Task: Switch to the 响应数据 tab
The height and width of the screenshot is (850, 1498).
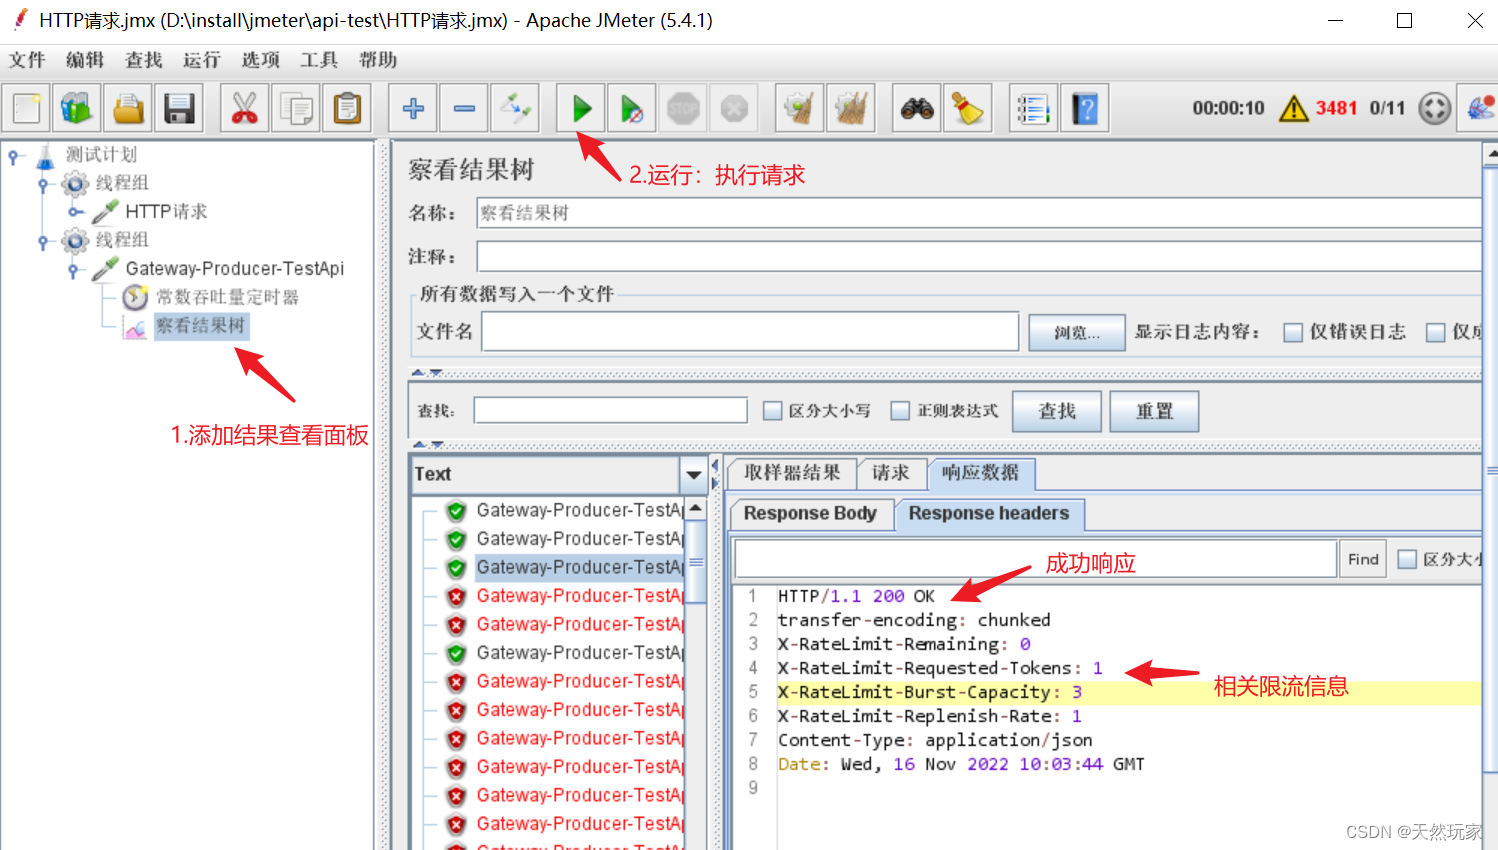Action: 981,473
